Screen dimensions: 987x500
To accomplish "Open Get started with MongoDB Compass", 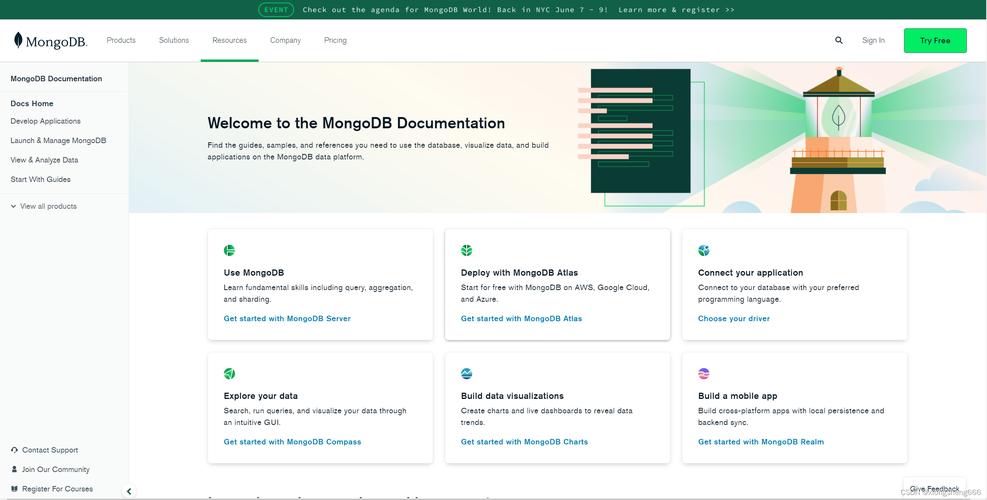I will coord(292,442).
